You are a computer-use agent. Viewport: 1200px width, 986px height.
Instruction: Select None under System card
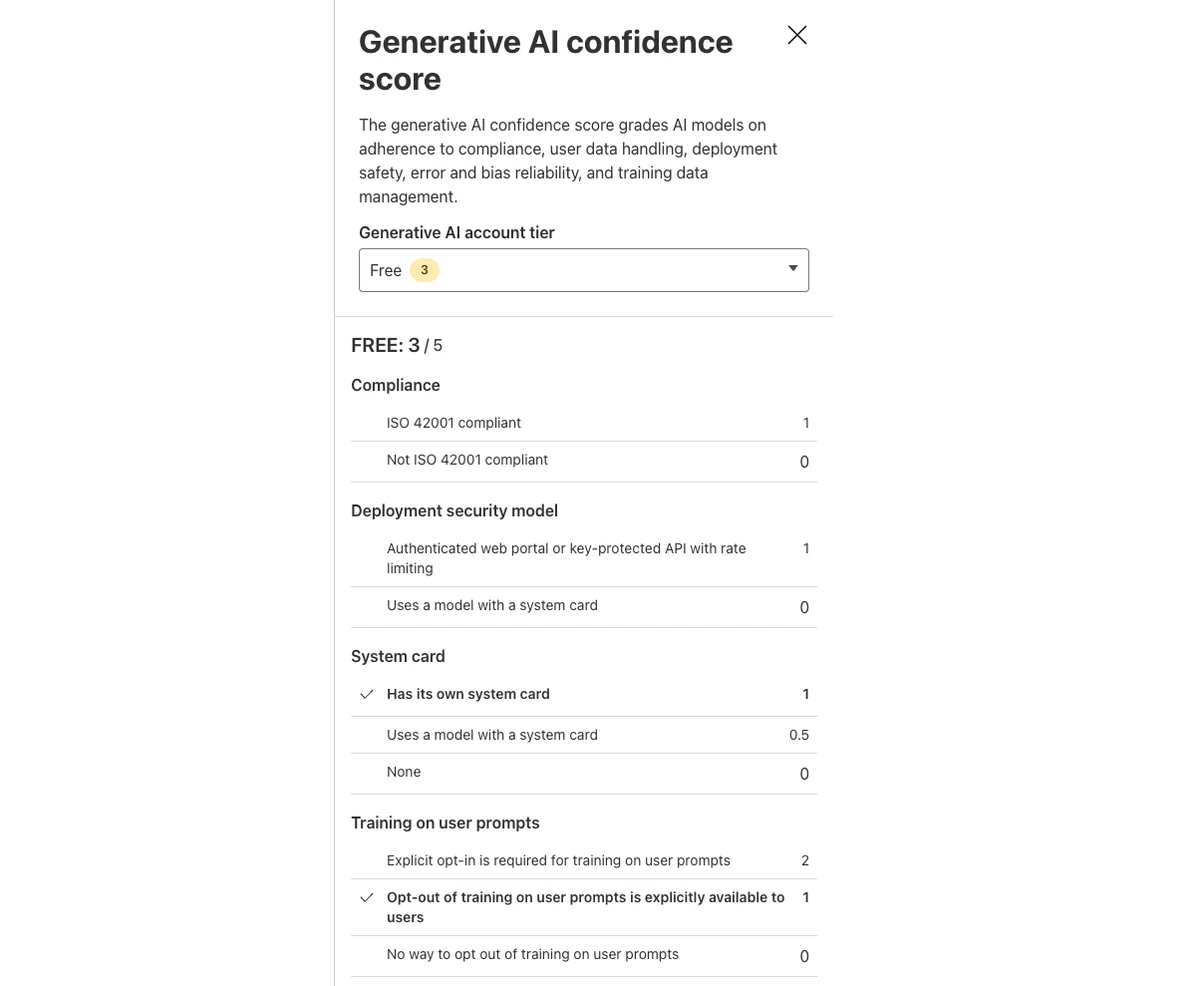click(x=584, y=773)
